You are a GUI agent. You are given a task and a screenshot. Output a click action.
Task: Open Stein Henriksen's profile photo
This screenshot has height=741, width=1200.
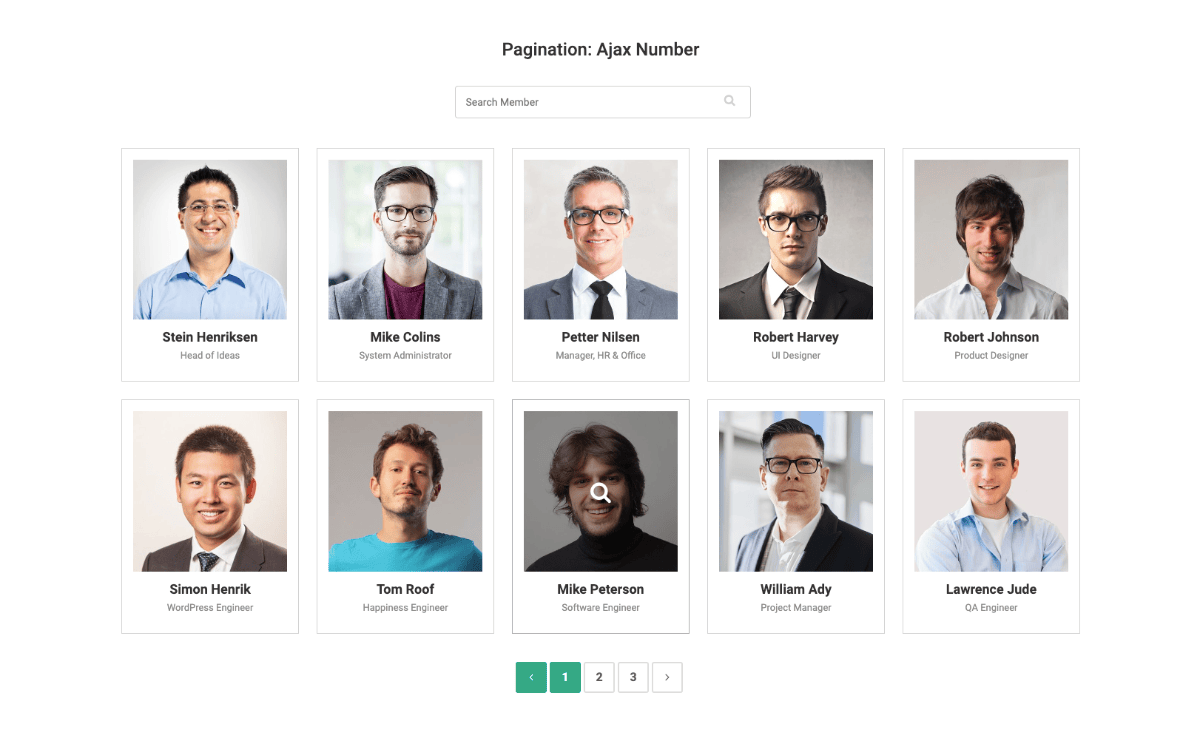coord(210,240)
